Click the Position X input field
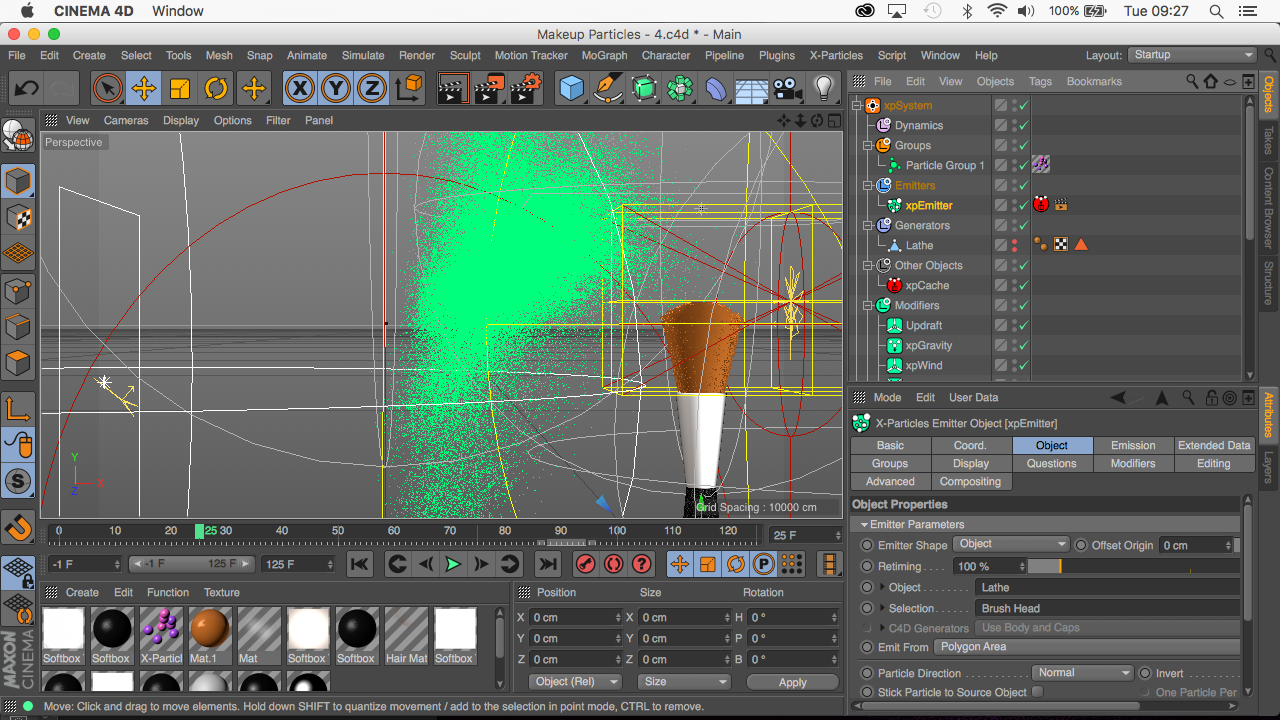This screenshot has height=720, width=1280. (x=578, y=618)
